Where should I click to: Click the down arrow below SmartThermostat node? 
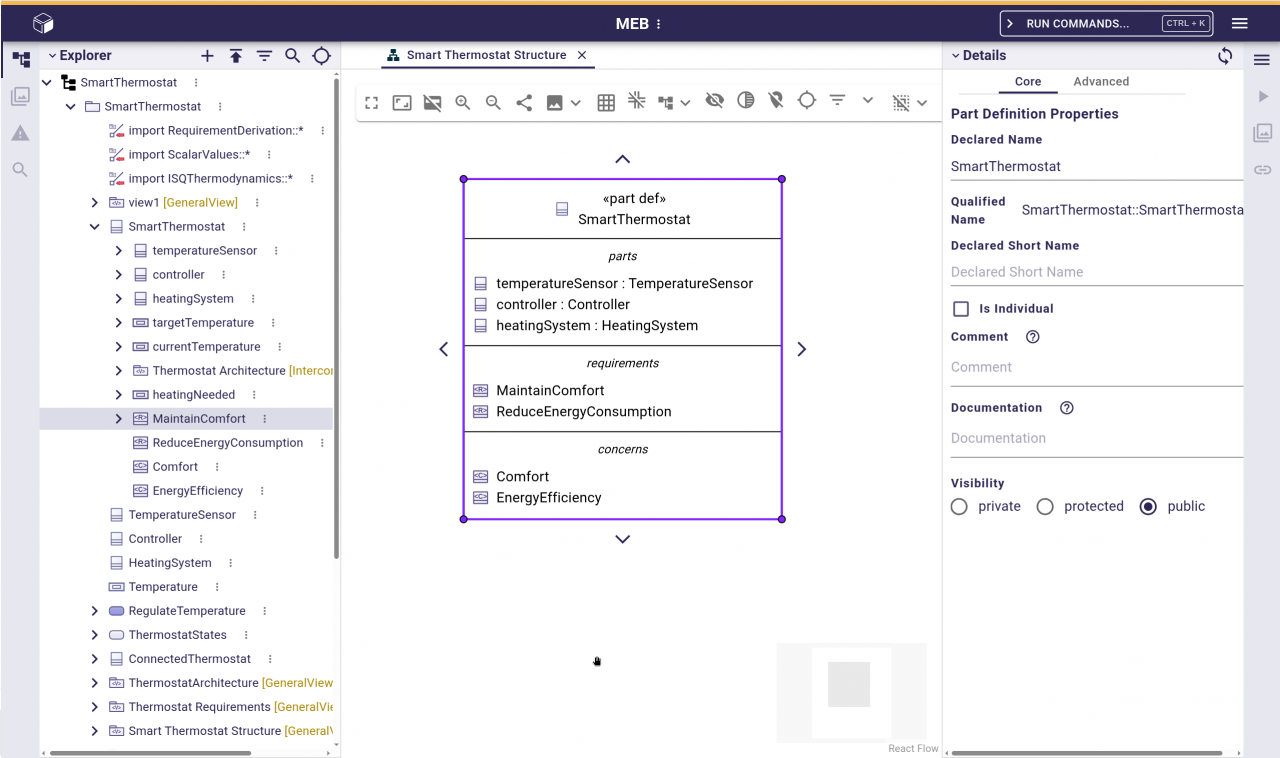pyautogui.click(x=622, y=539)
